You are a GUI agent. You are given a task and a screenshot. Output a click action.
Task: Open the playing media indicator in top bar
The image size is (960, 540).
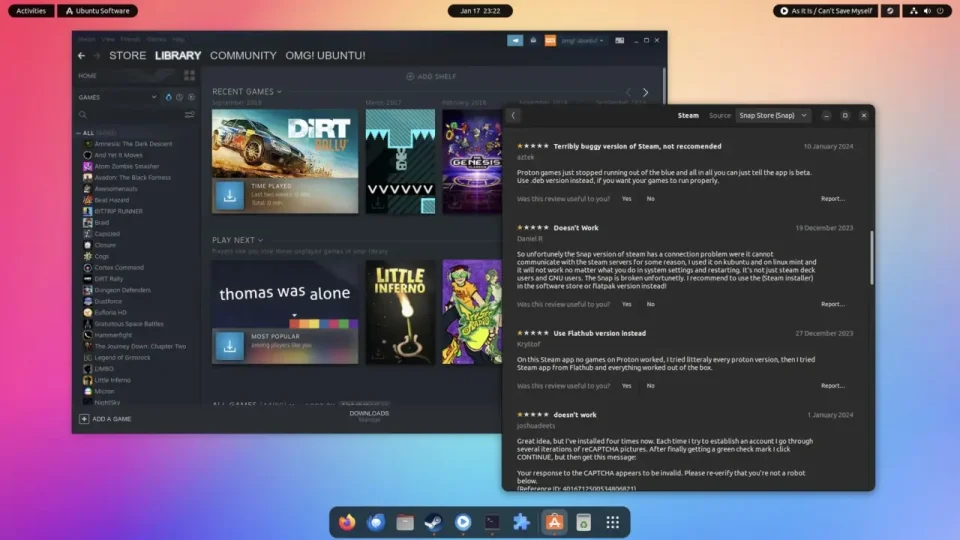point(825,11)
